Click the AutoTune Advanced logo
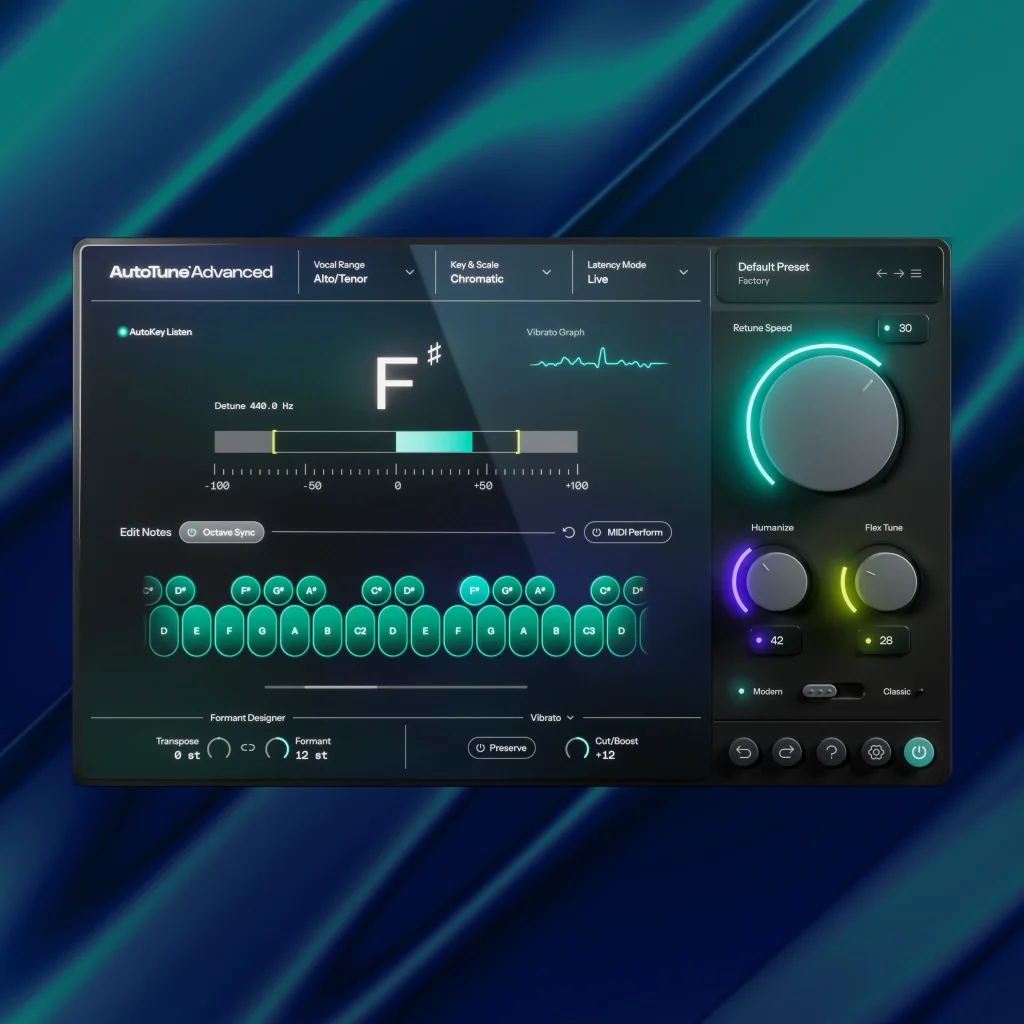The height and width of the screenshot is (1024, 1024). (x=191, y=272)
